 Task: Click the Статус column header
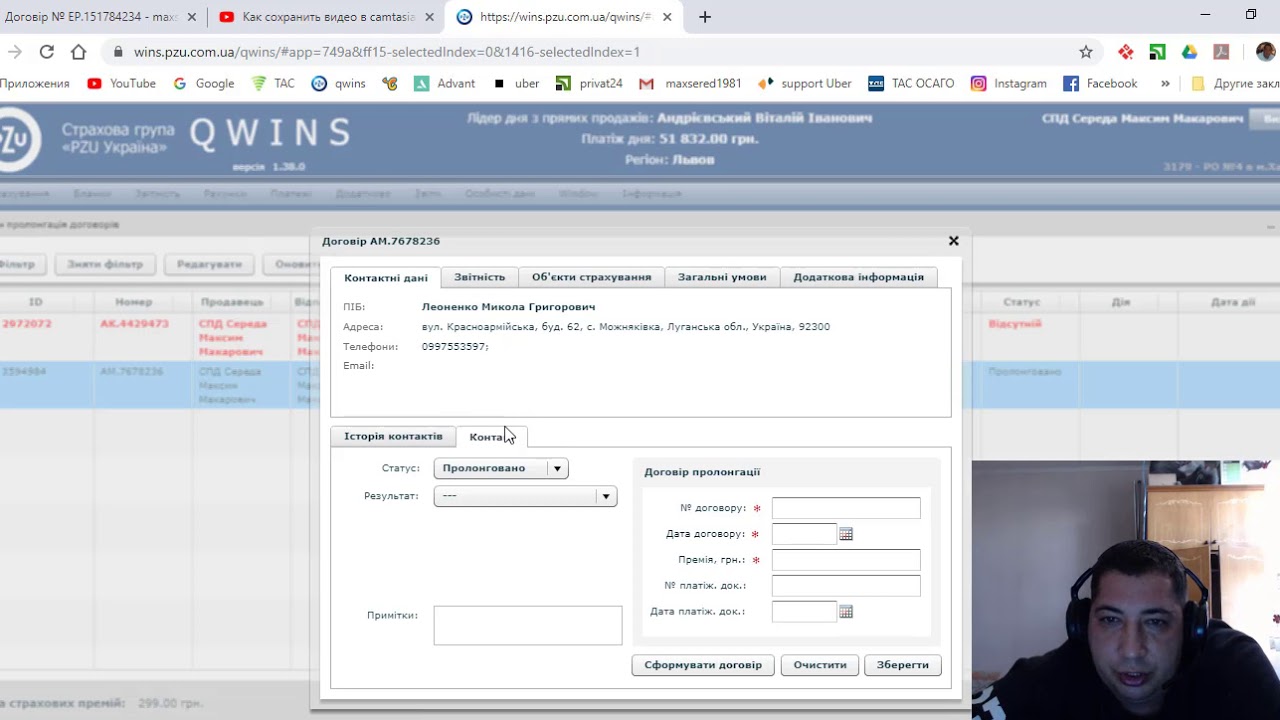coord(1022,302)
